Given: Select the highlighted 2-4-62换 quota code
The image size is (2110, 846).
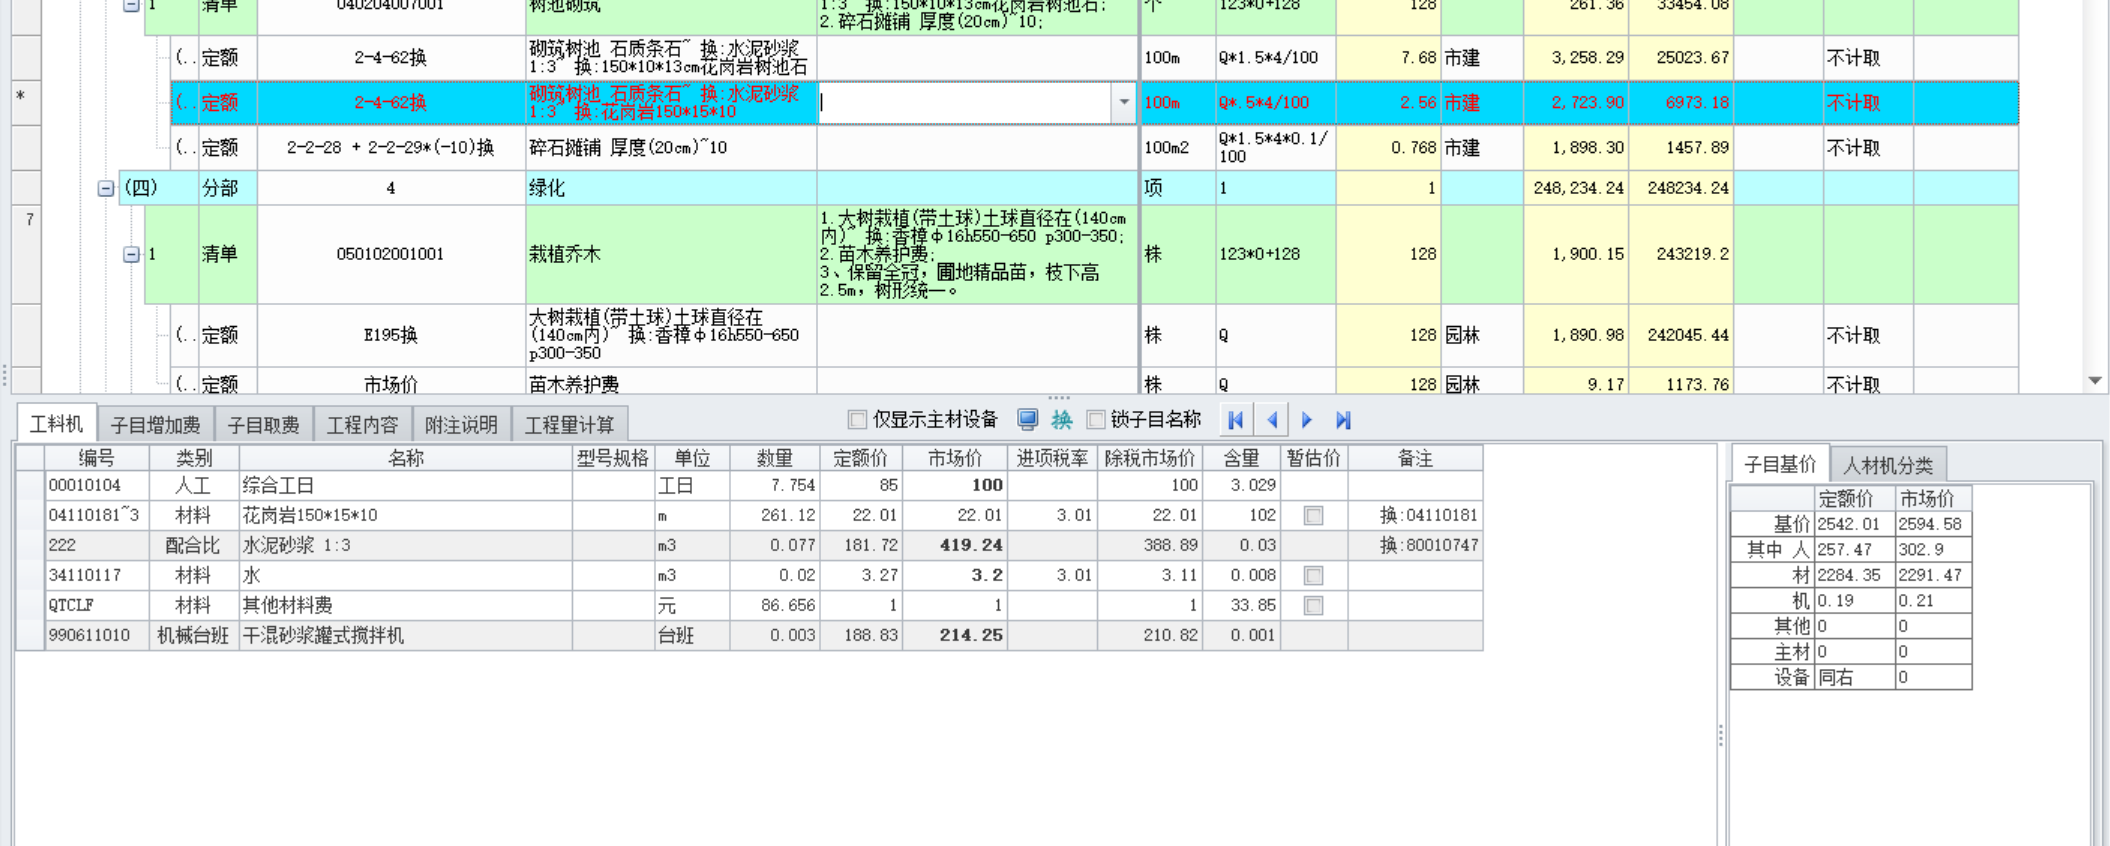Looking at the screenshot, I should pos(391,102).
